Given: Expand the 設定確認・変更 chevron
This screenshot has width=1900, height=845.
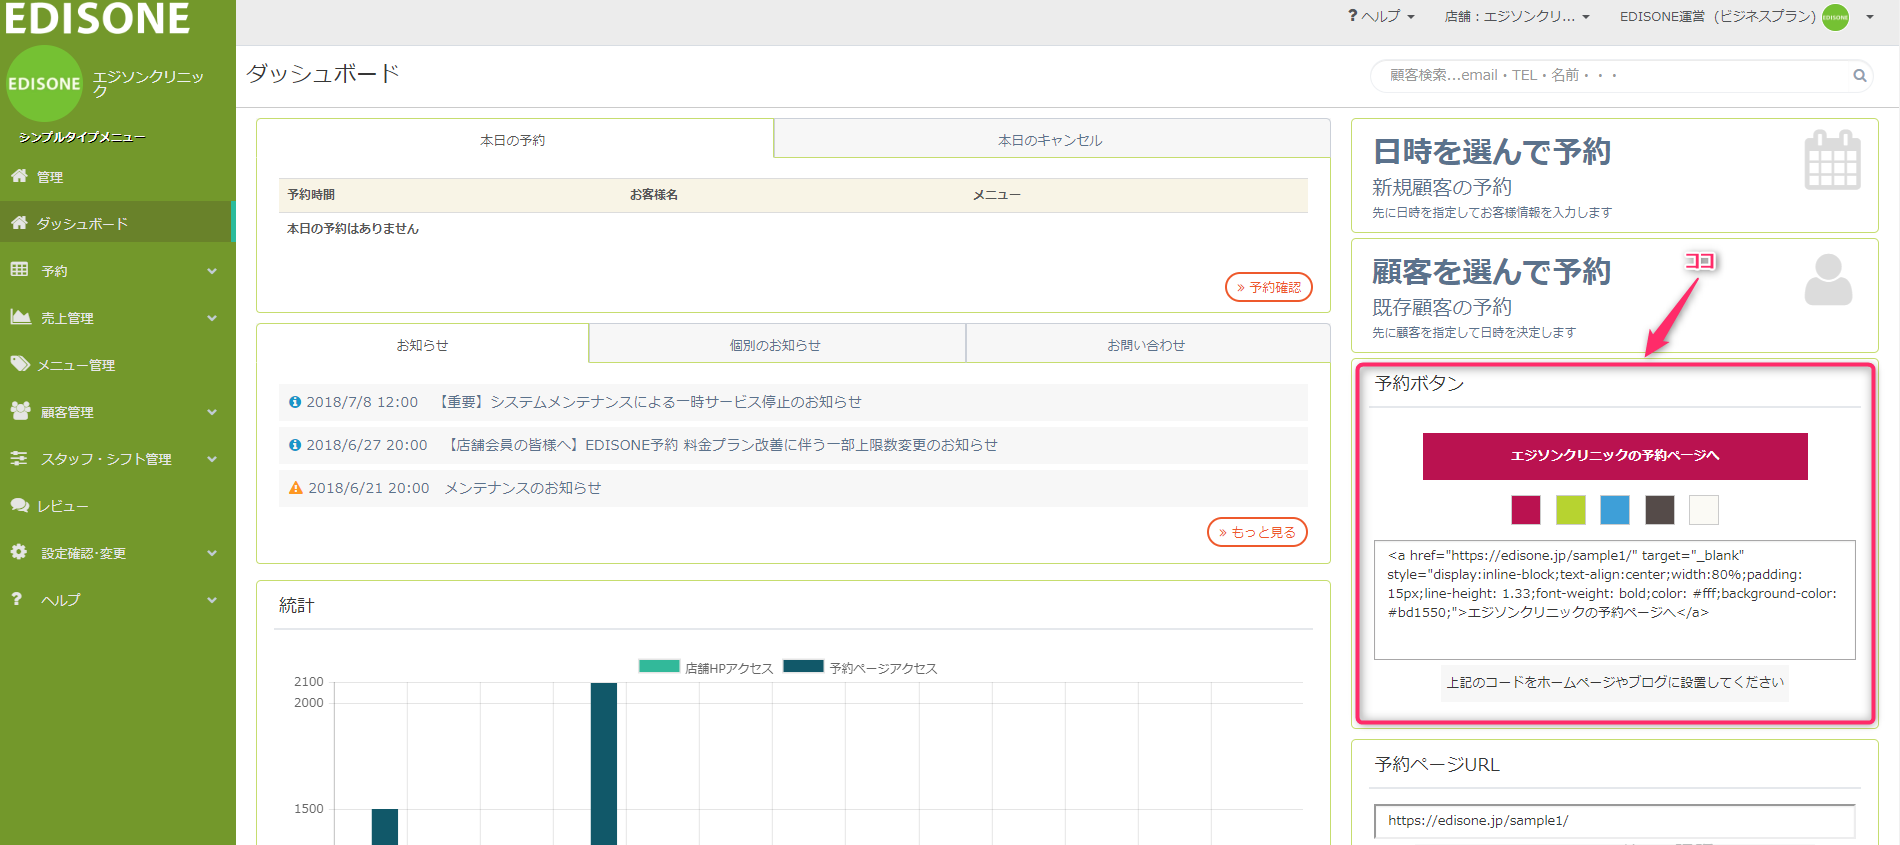Looking at the screenshot, I should click(x=212, y=553).
